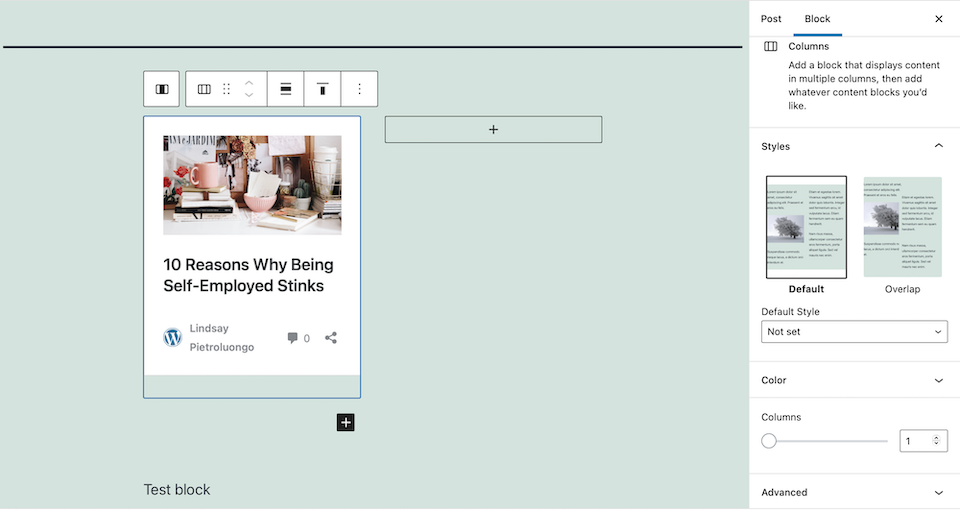Viewport: 960px width, 512px height.
Task: Add a block in the empty column
Action: click(493, 129)
